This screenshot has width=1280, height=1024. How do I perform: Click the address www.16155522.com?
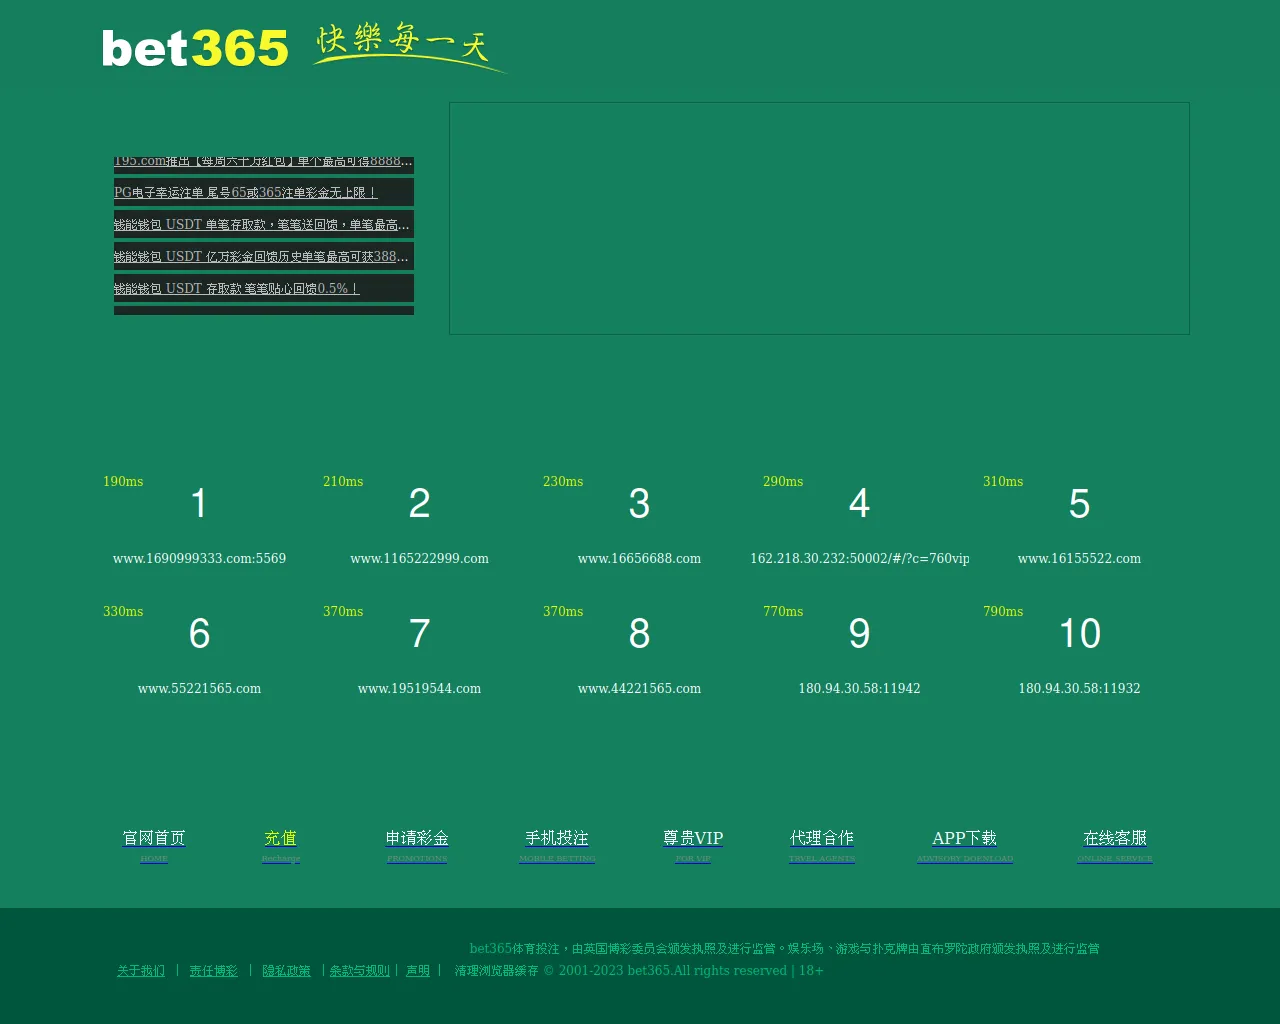click(x=1079, y=558)
